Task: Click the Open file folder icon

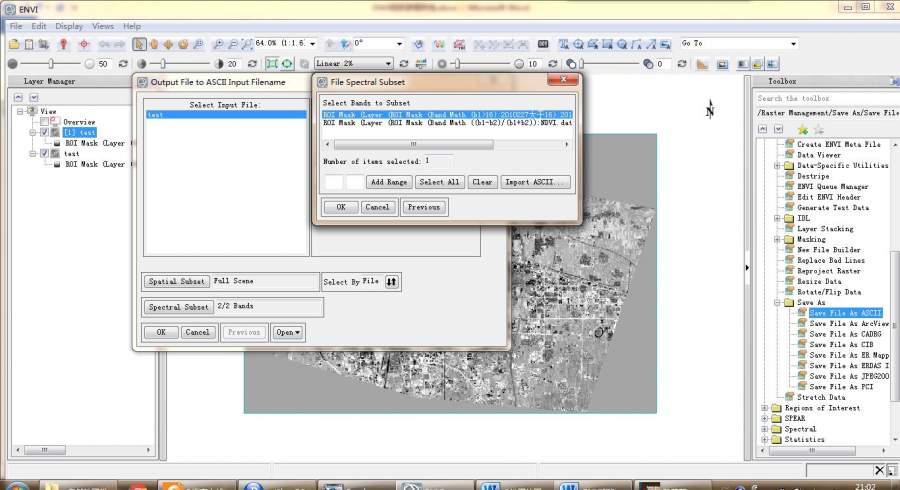Action: (x=14, y=44)
